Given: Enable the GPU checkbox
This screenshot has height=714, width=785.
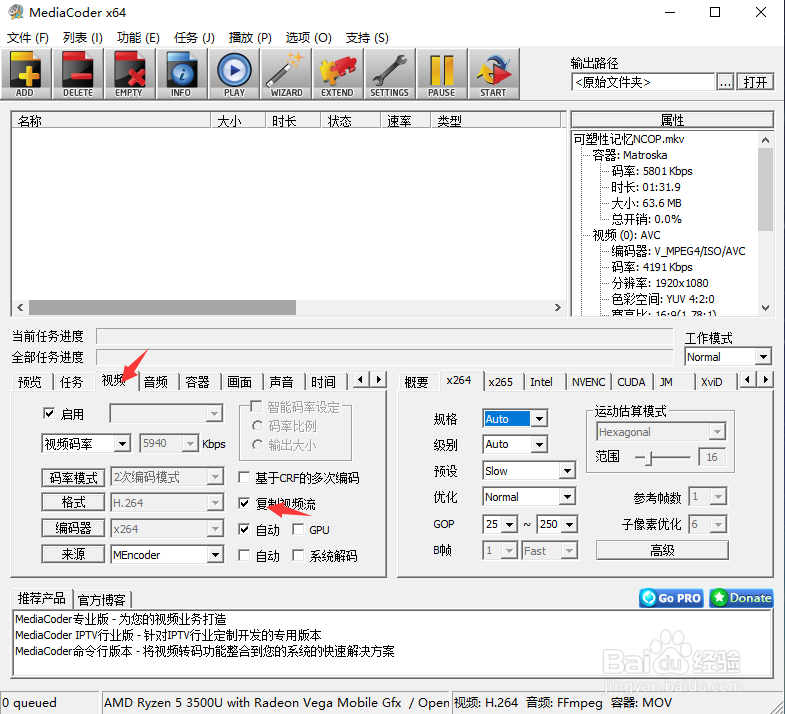Looking at the screenshot, I should [298, 529].
